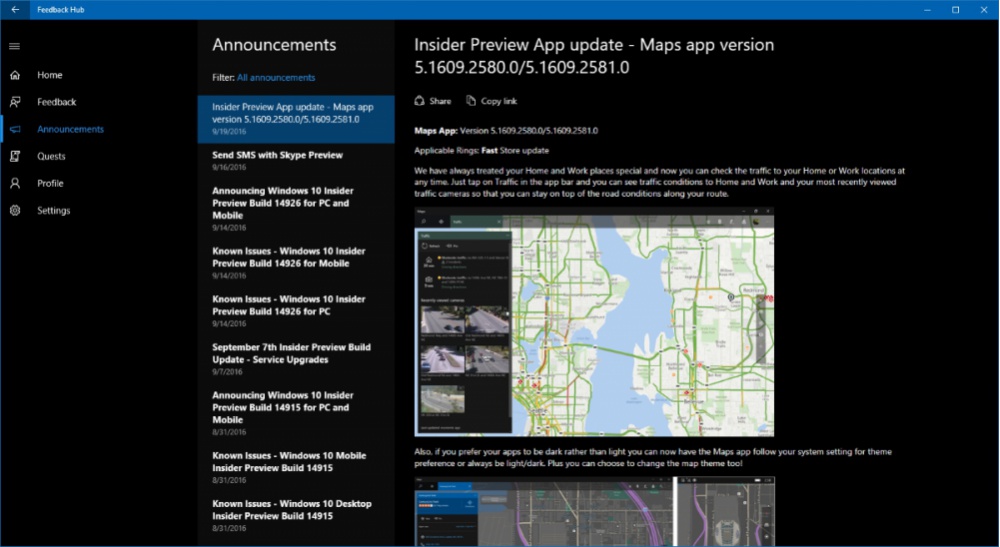The height and width of the screenshot is (547, 1000).
Task: Click the Feedback person icon
Action: coord(15,102)
